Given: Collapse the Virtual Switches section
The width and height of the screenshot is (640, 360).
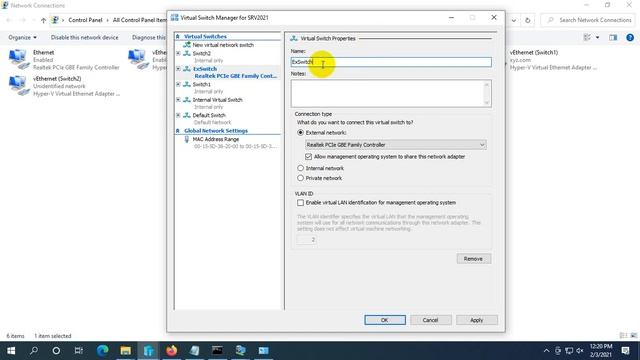Looking at the screenshot, I should pos(178,37).
